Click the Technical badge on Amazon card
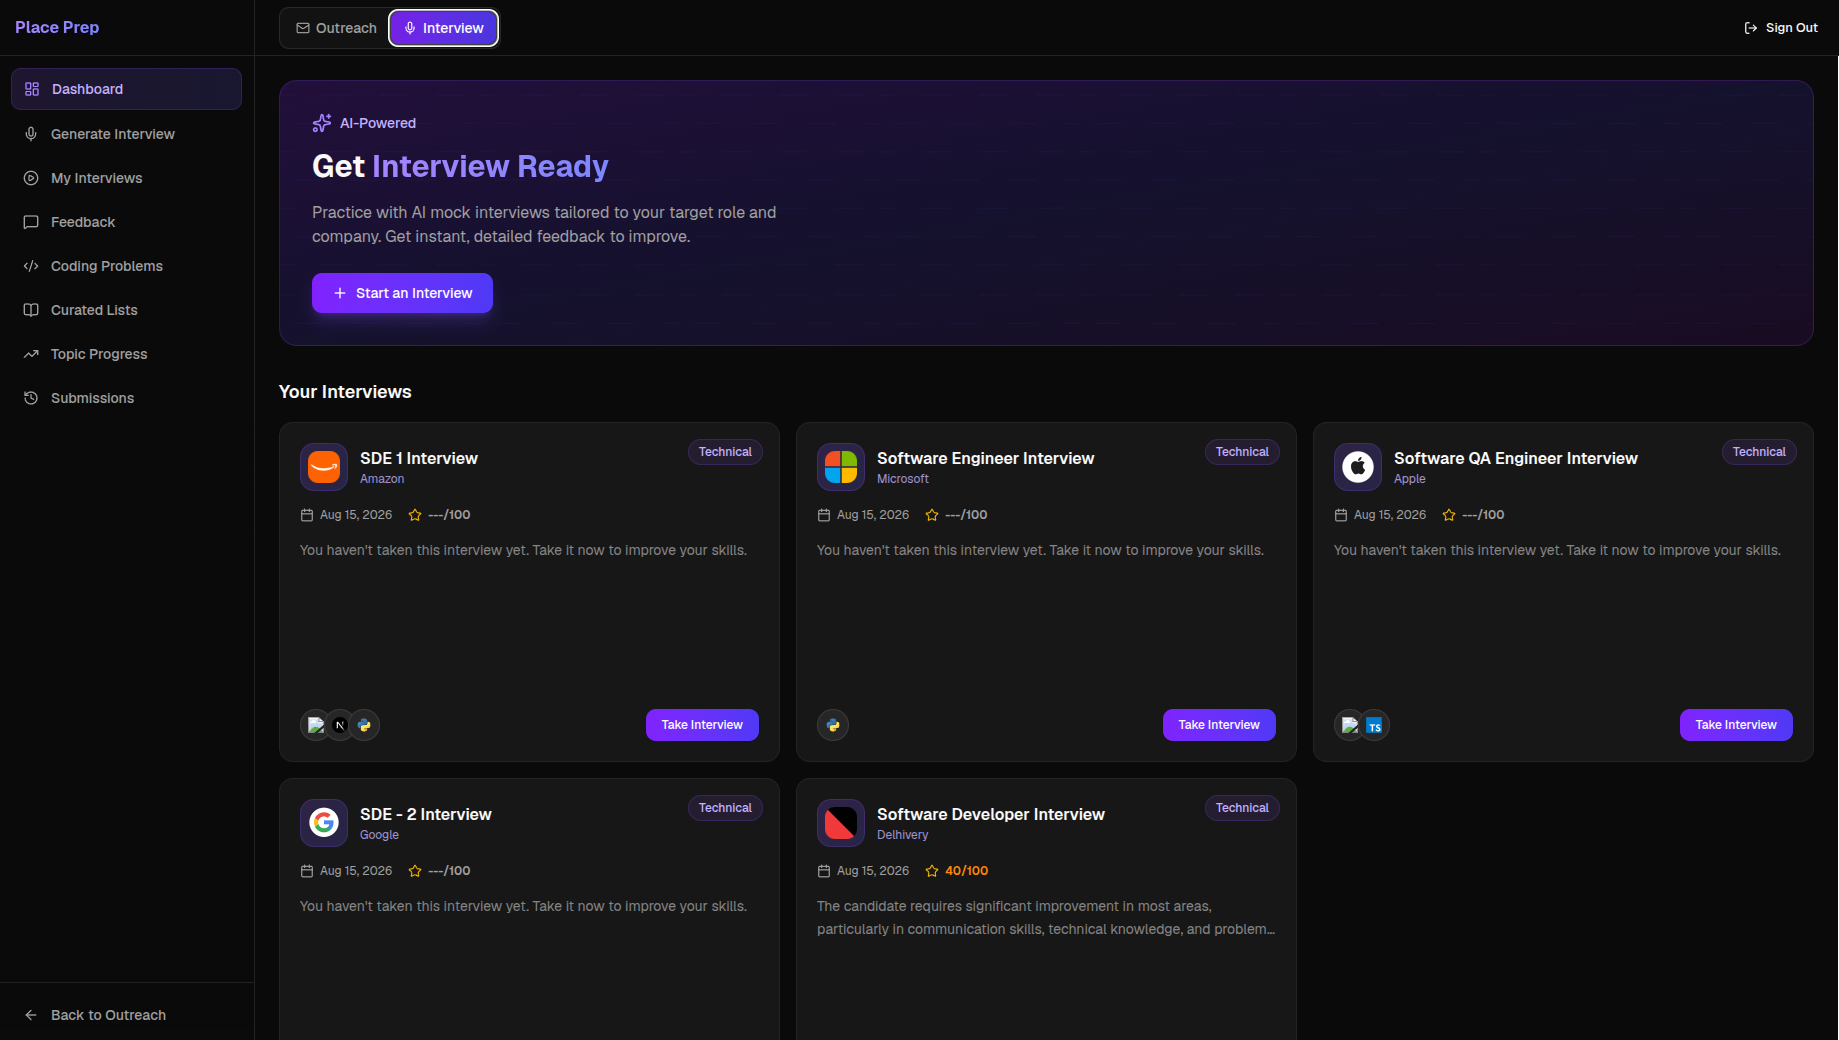The height and width of the screenshot is (1040, 1839). click(725, 452)
